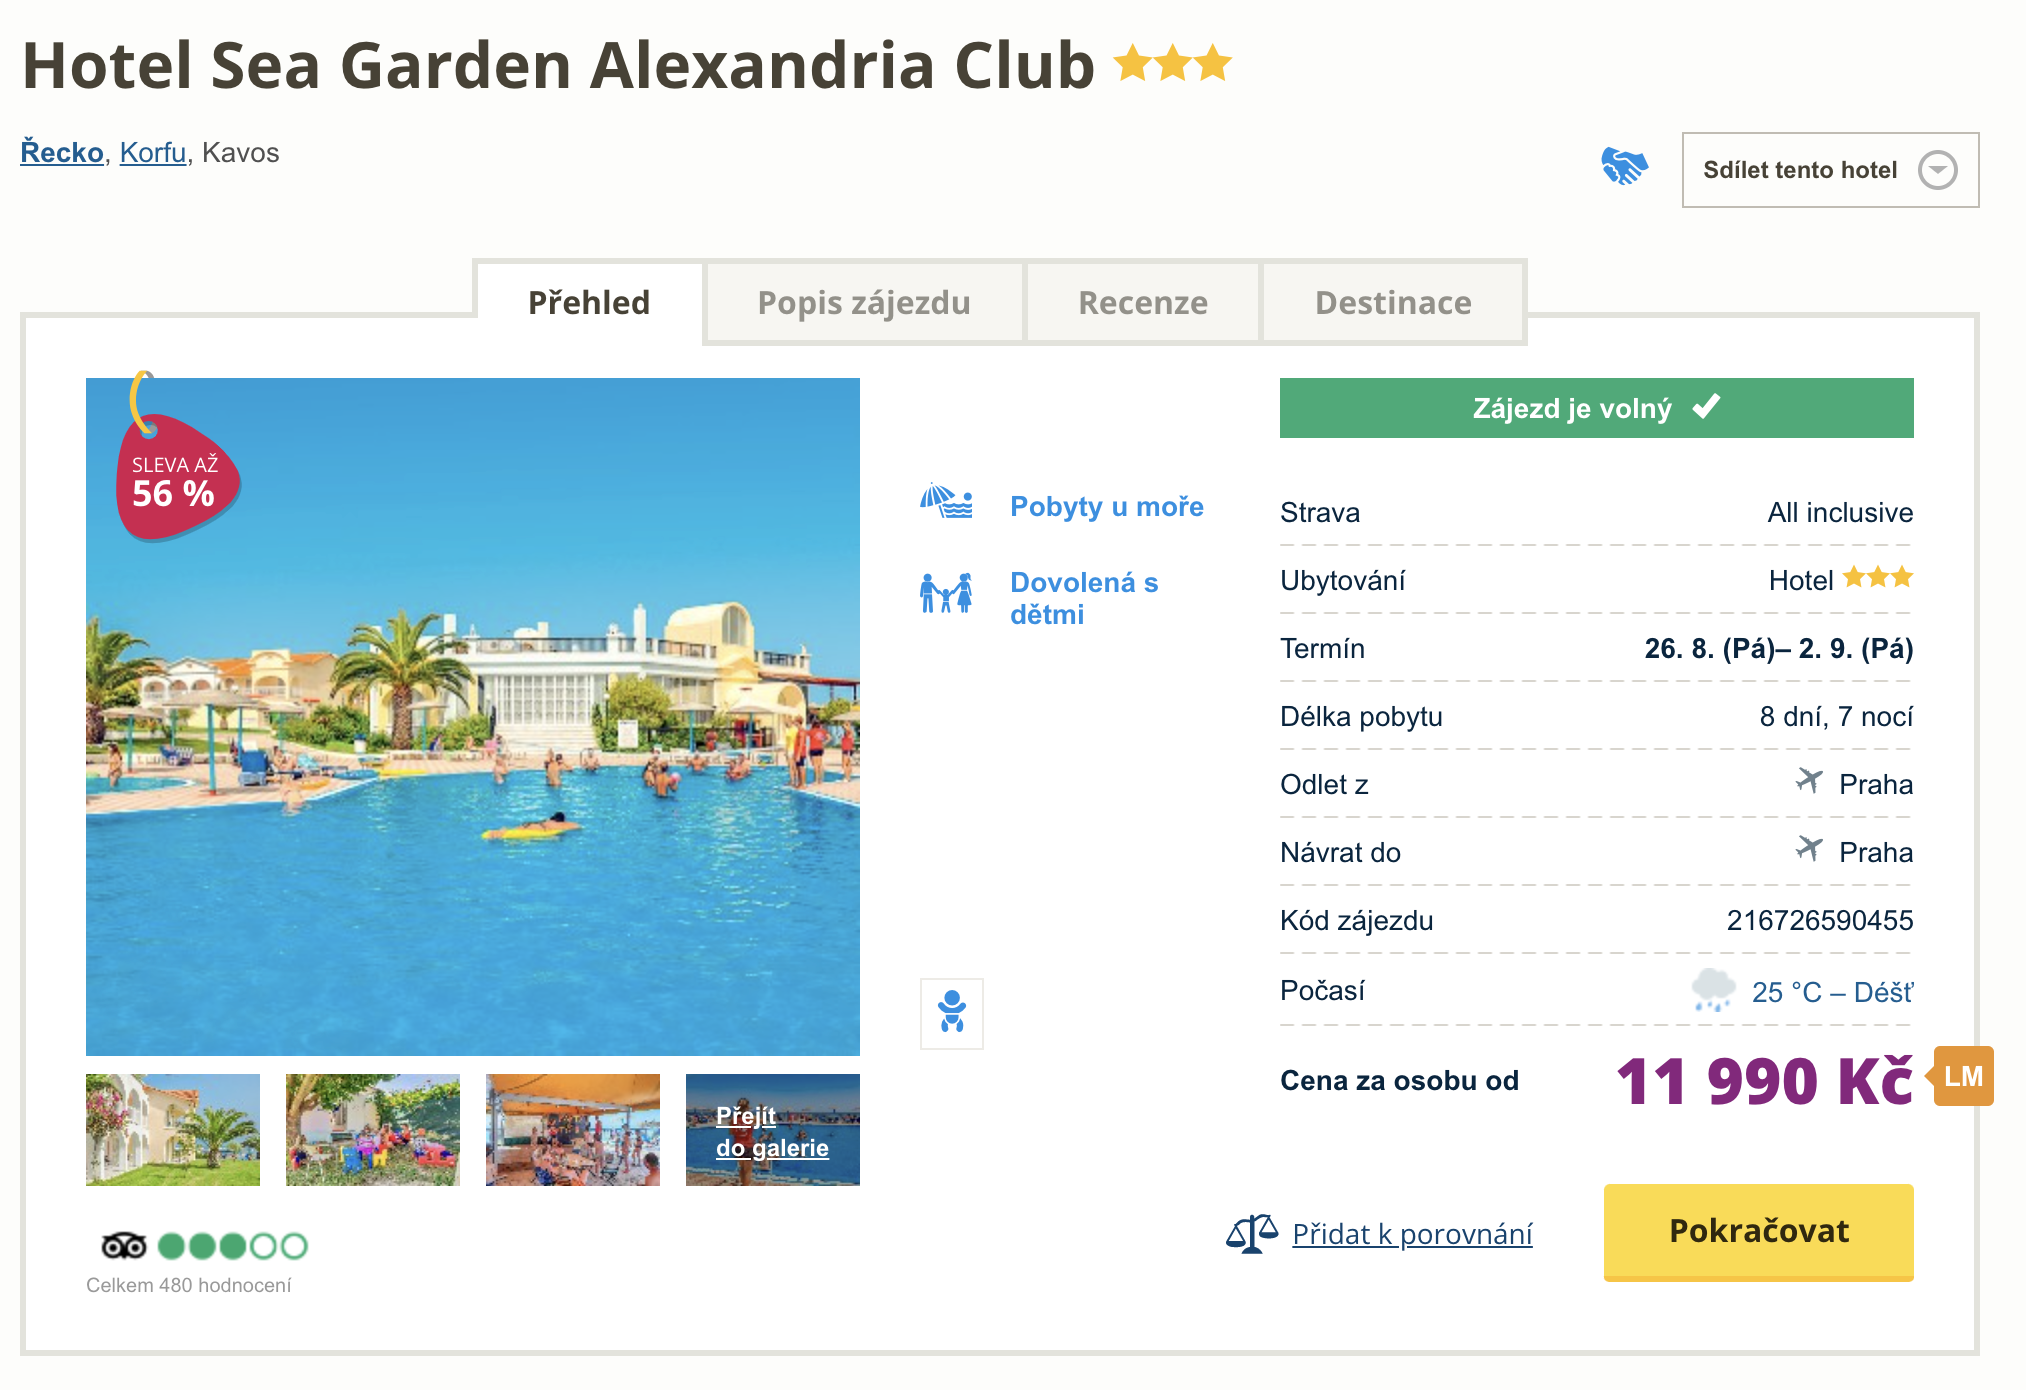
Task: Click the TripAdvisor owl logo
Action: (124, 1246)
